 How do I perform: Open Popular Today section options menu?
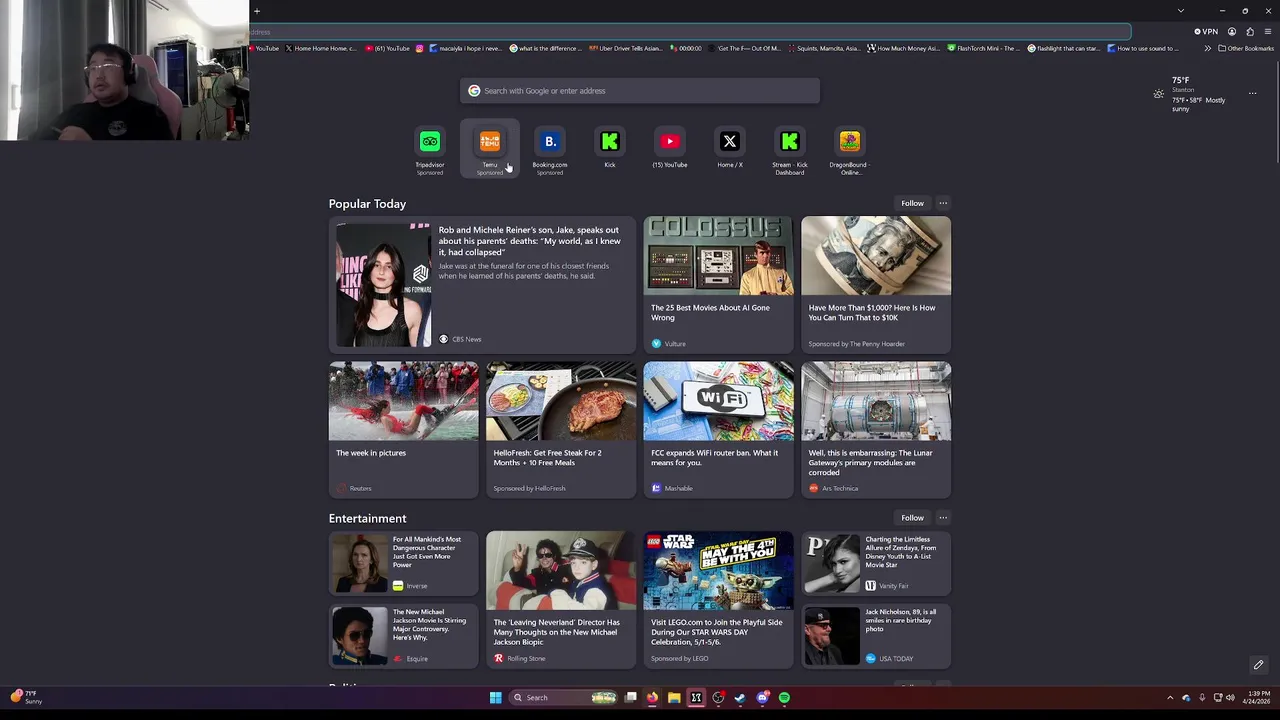(x=943, y=203)
